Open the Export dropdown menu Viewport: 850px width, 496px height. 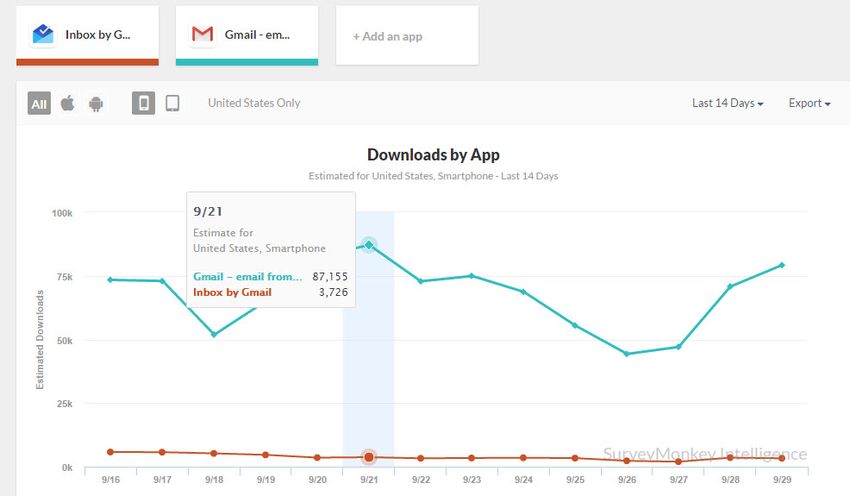tap(809, 103)
